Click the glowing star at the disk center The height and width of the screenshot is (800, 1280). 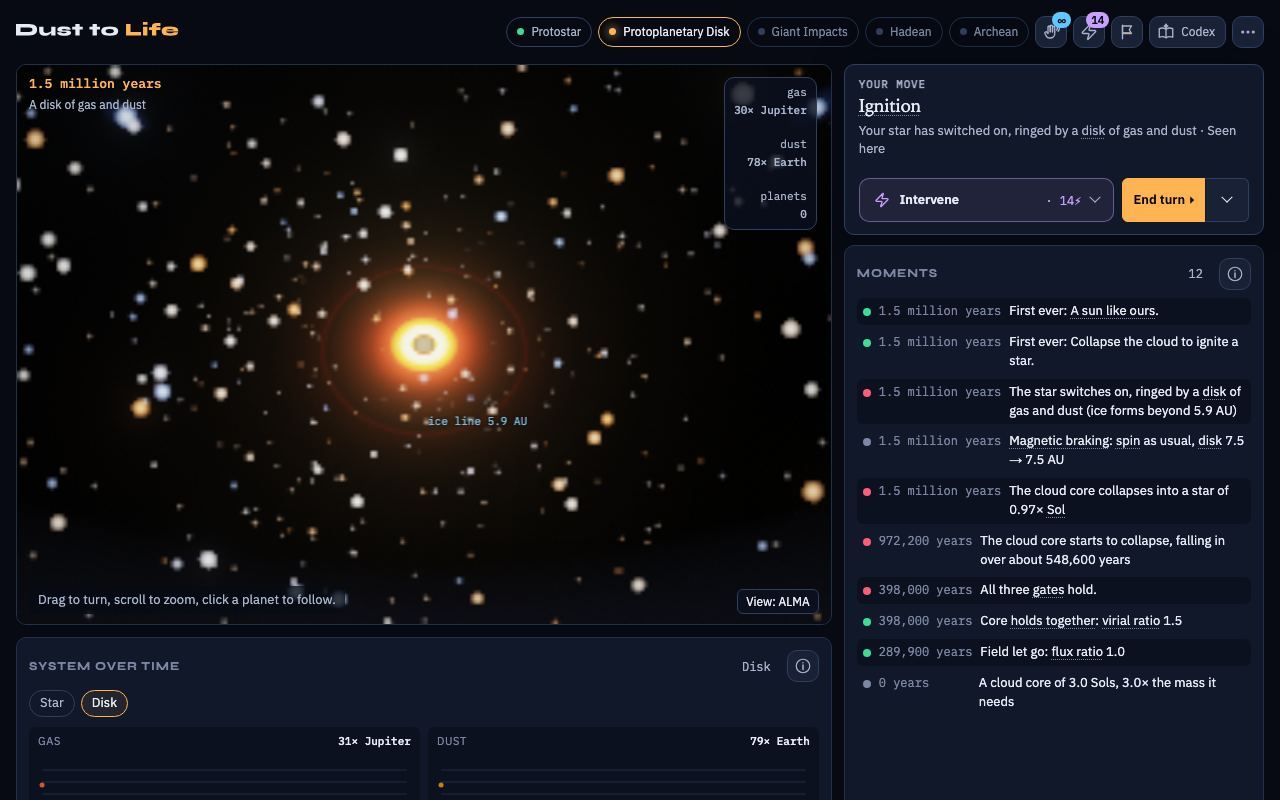(424, 345)
